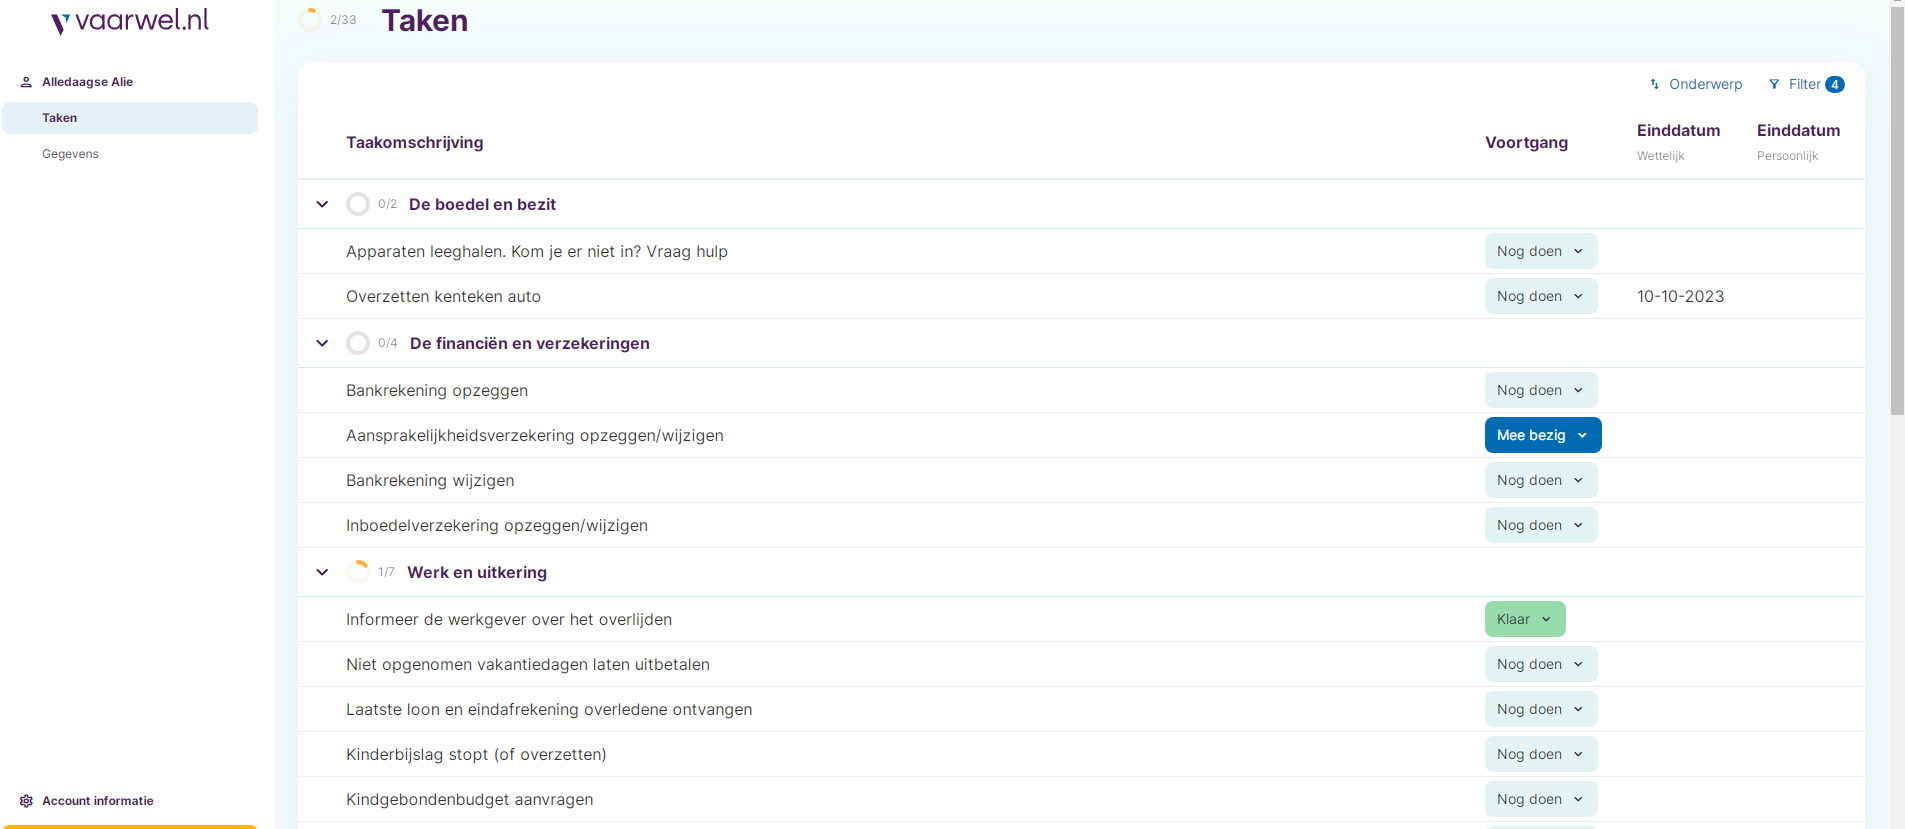Open the Bankrekening opzeggen task
This screenshot has width=1905, height=829.
tap(437, 390)
